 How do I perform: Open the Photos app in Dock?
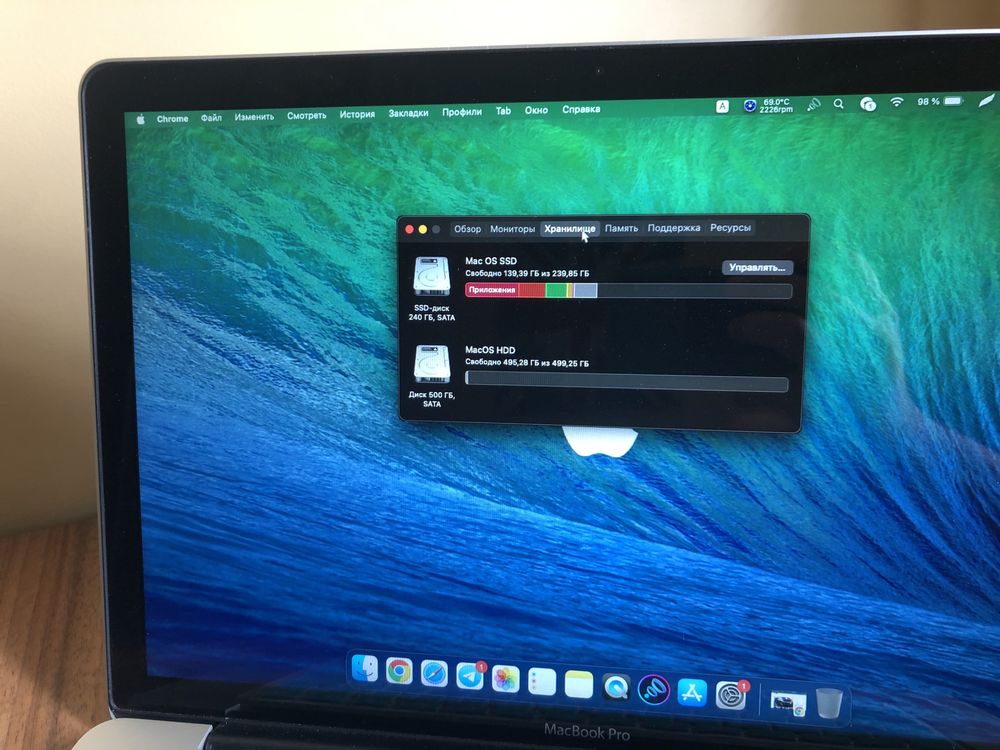click(x=506, y=679)
